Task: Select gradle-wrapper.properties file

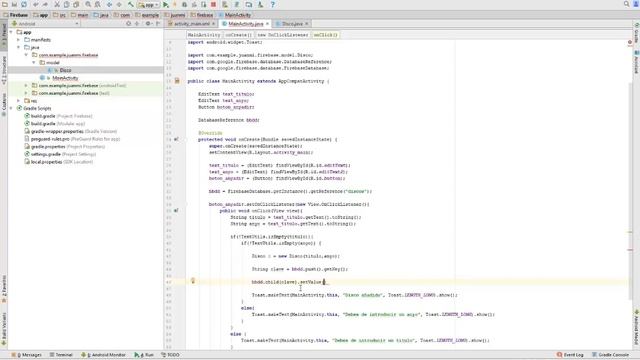Action: (70, 131)
